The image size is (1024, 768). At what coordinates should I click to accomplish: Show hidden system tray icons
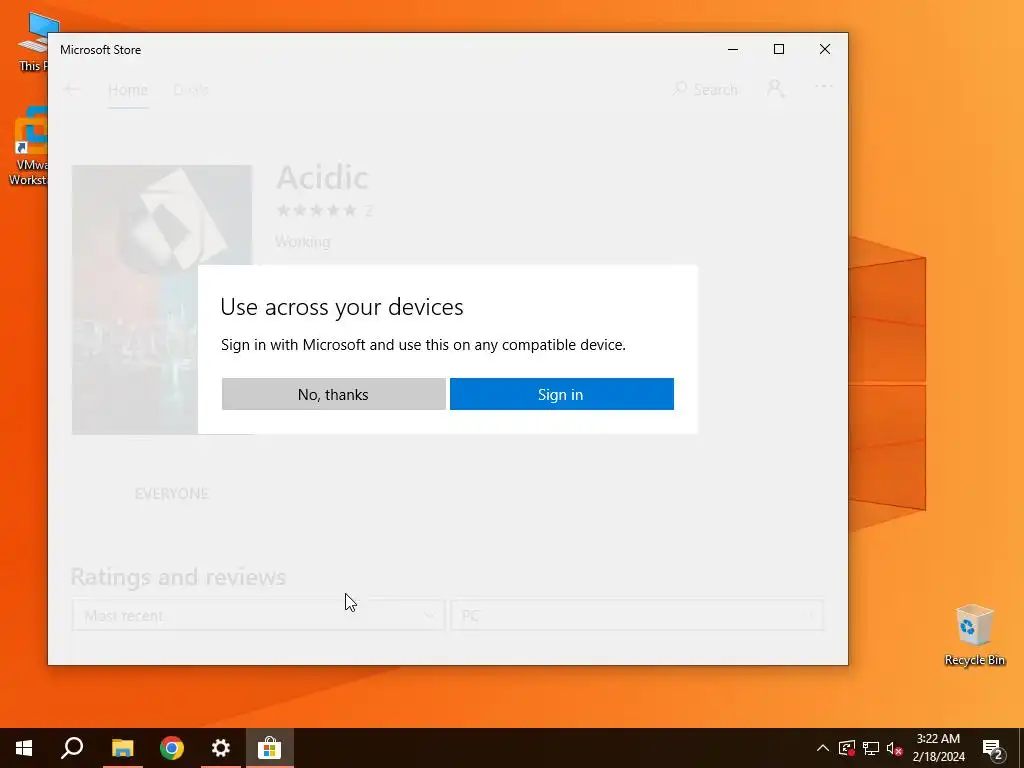(823, 748)
